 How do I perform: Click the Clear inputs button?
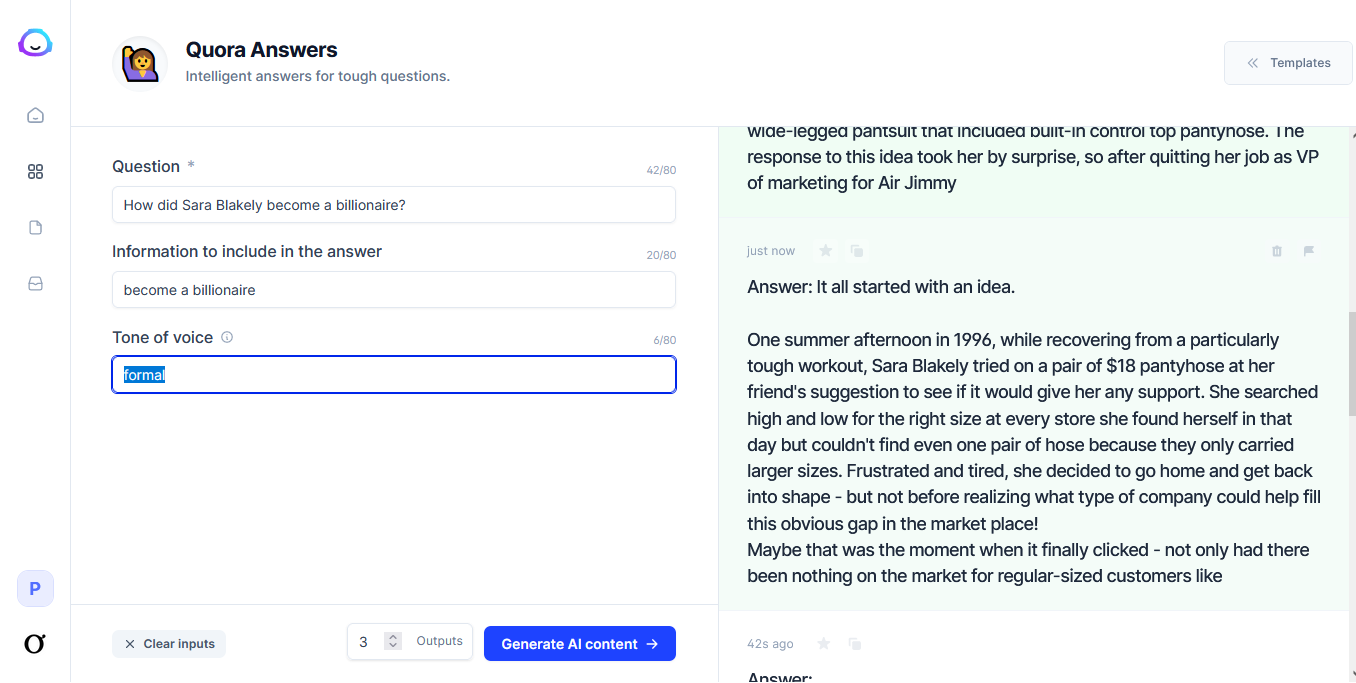pyautogui.click(x=169, y=644)
